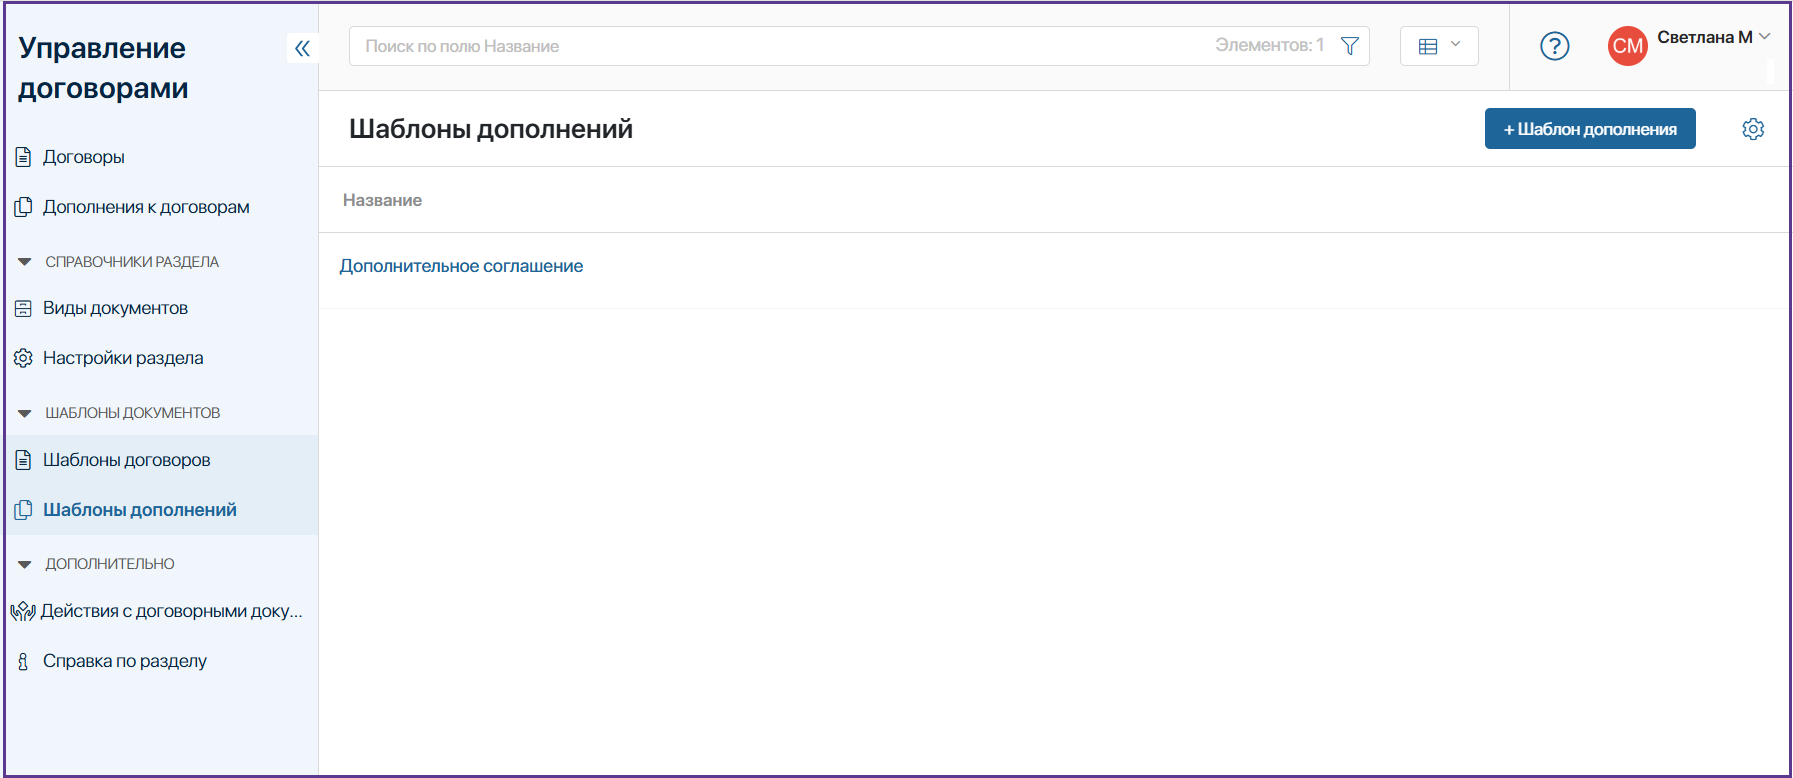1793x778 pixels.
Task: Open Настройки раздела page
Action: tap(123, 358)
